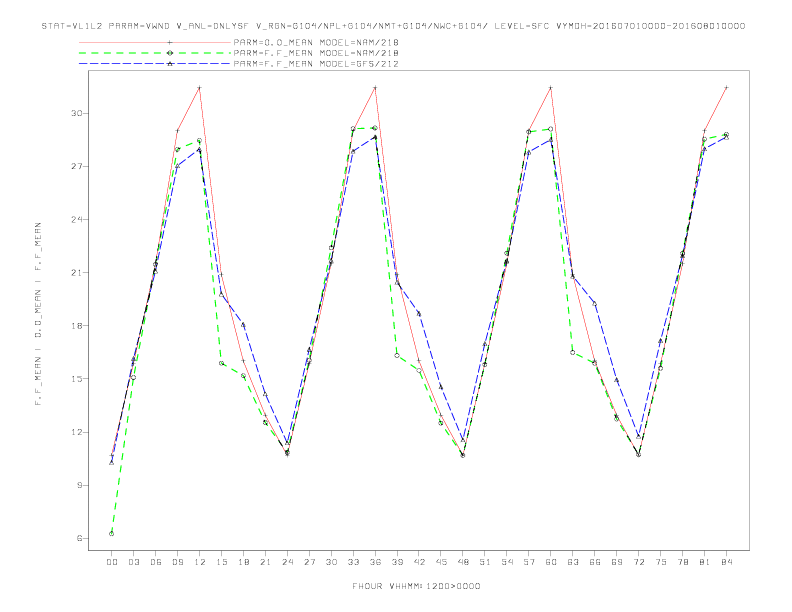Viewport: 792px width, 612px height.
Task: Click x-axis forecast hour label 75
Action: click(661, 562)
